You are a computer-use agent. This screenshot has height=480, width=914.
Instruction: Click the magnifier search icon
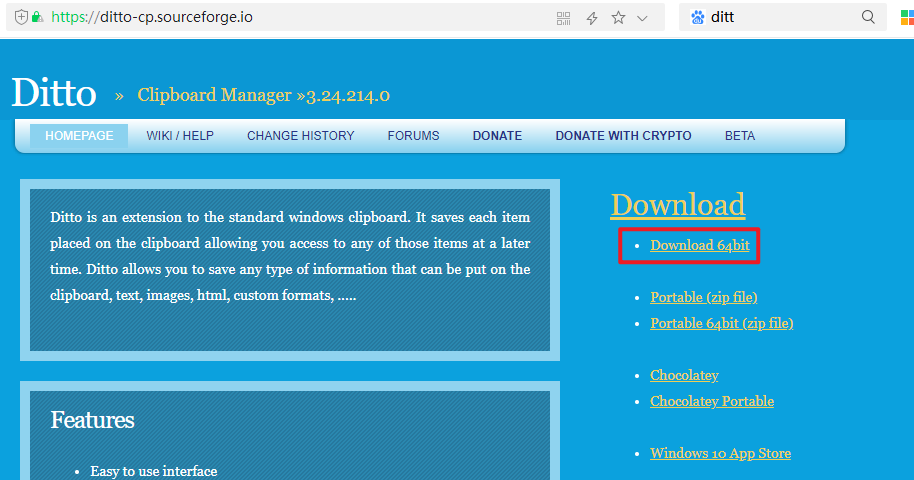point(868,17)
